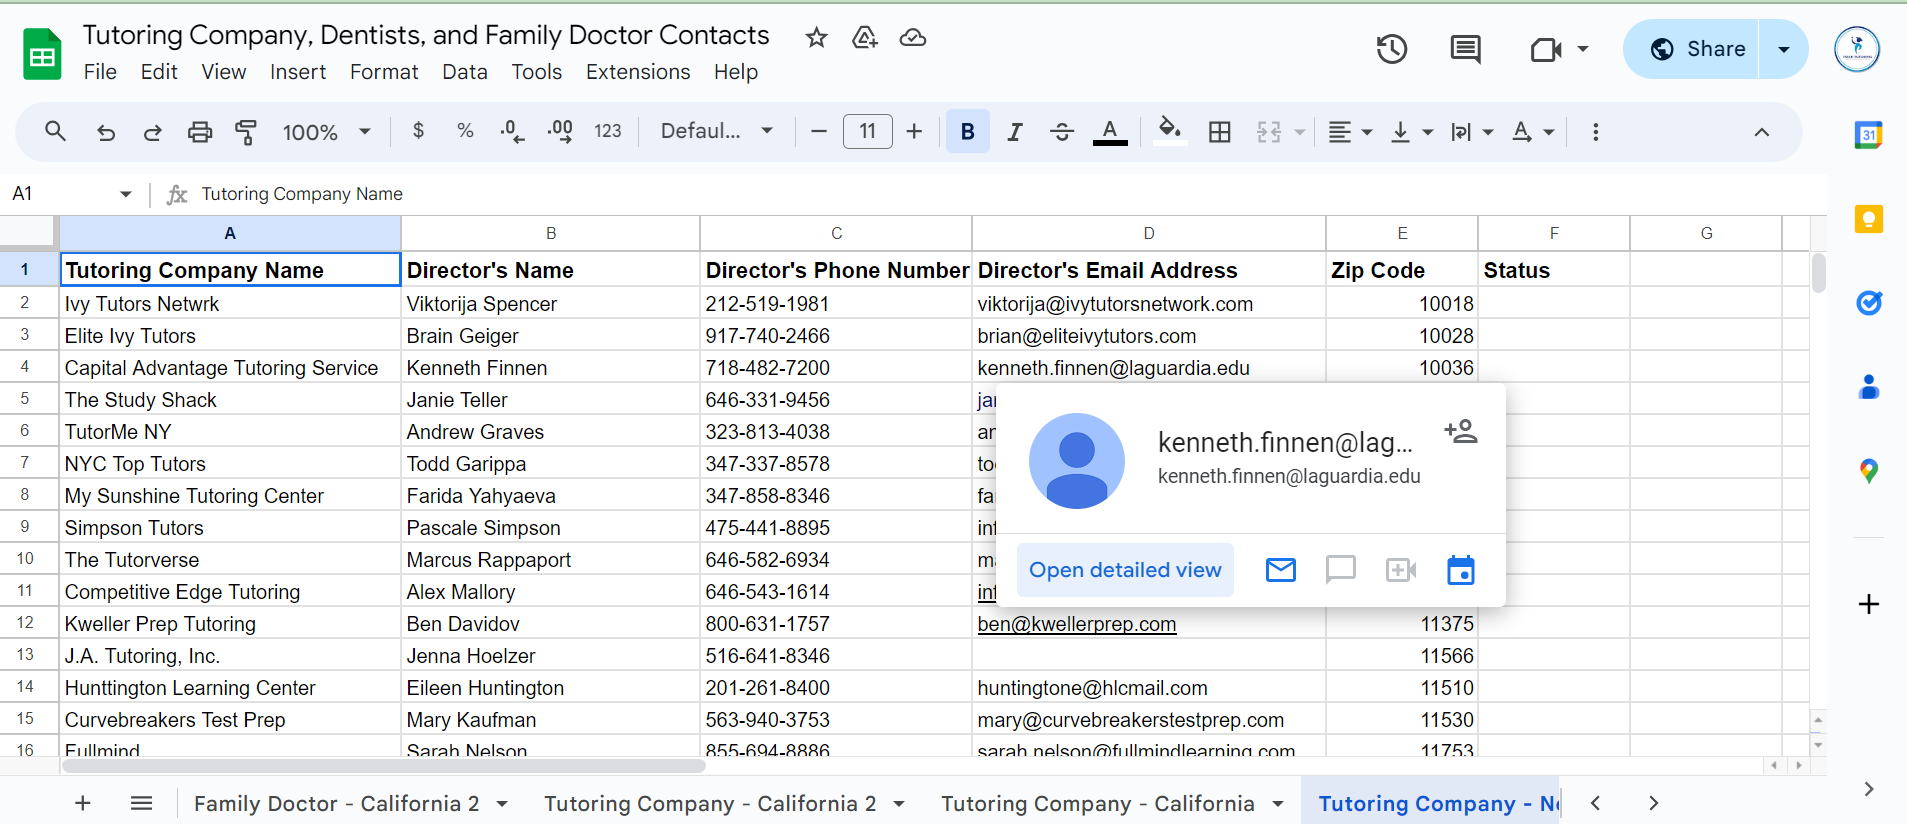
Task: Open ben@kwellerprep.com email link
Action: coord(1077,624)
